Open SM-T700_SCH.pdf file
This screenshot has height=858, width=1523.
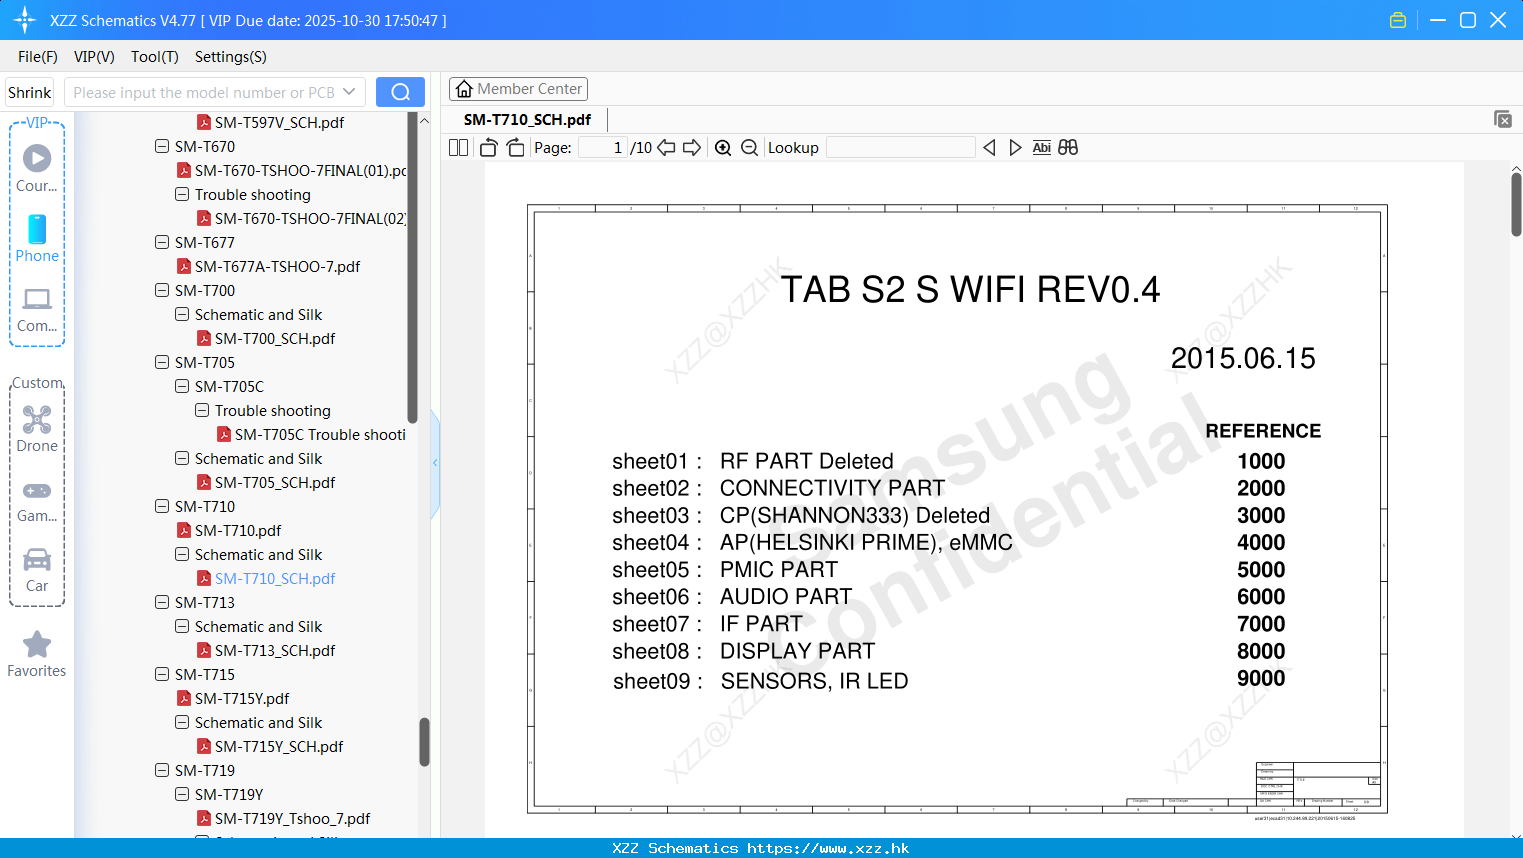click(265, 338)
